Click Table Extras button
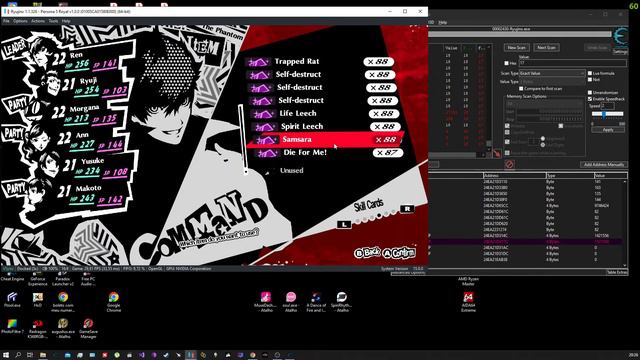The height and width of the screenshot is (360, 640). tap(617, 272)
